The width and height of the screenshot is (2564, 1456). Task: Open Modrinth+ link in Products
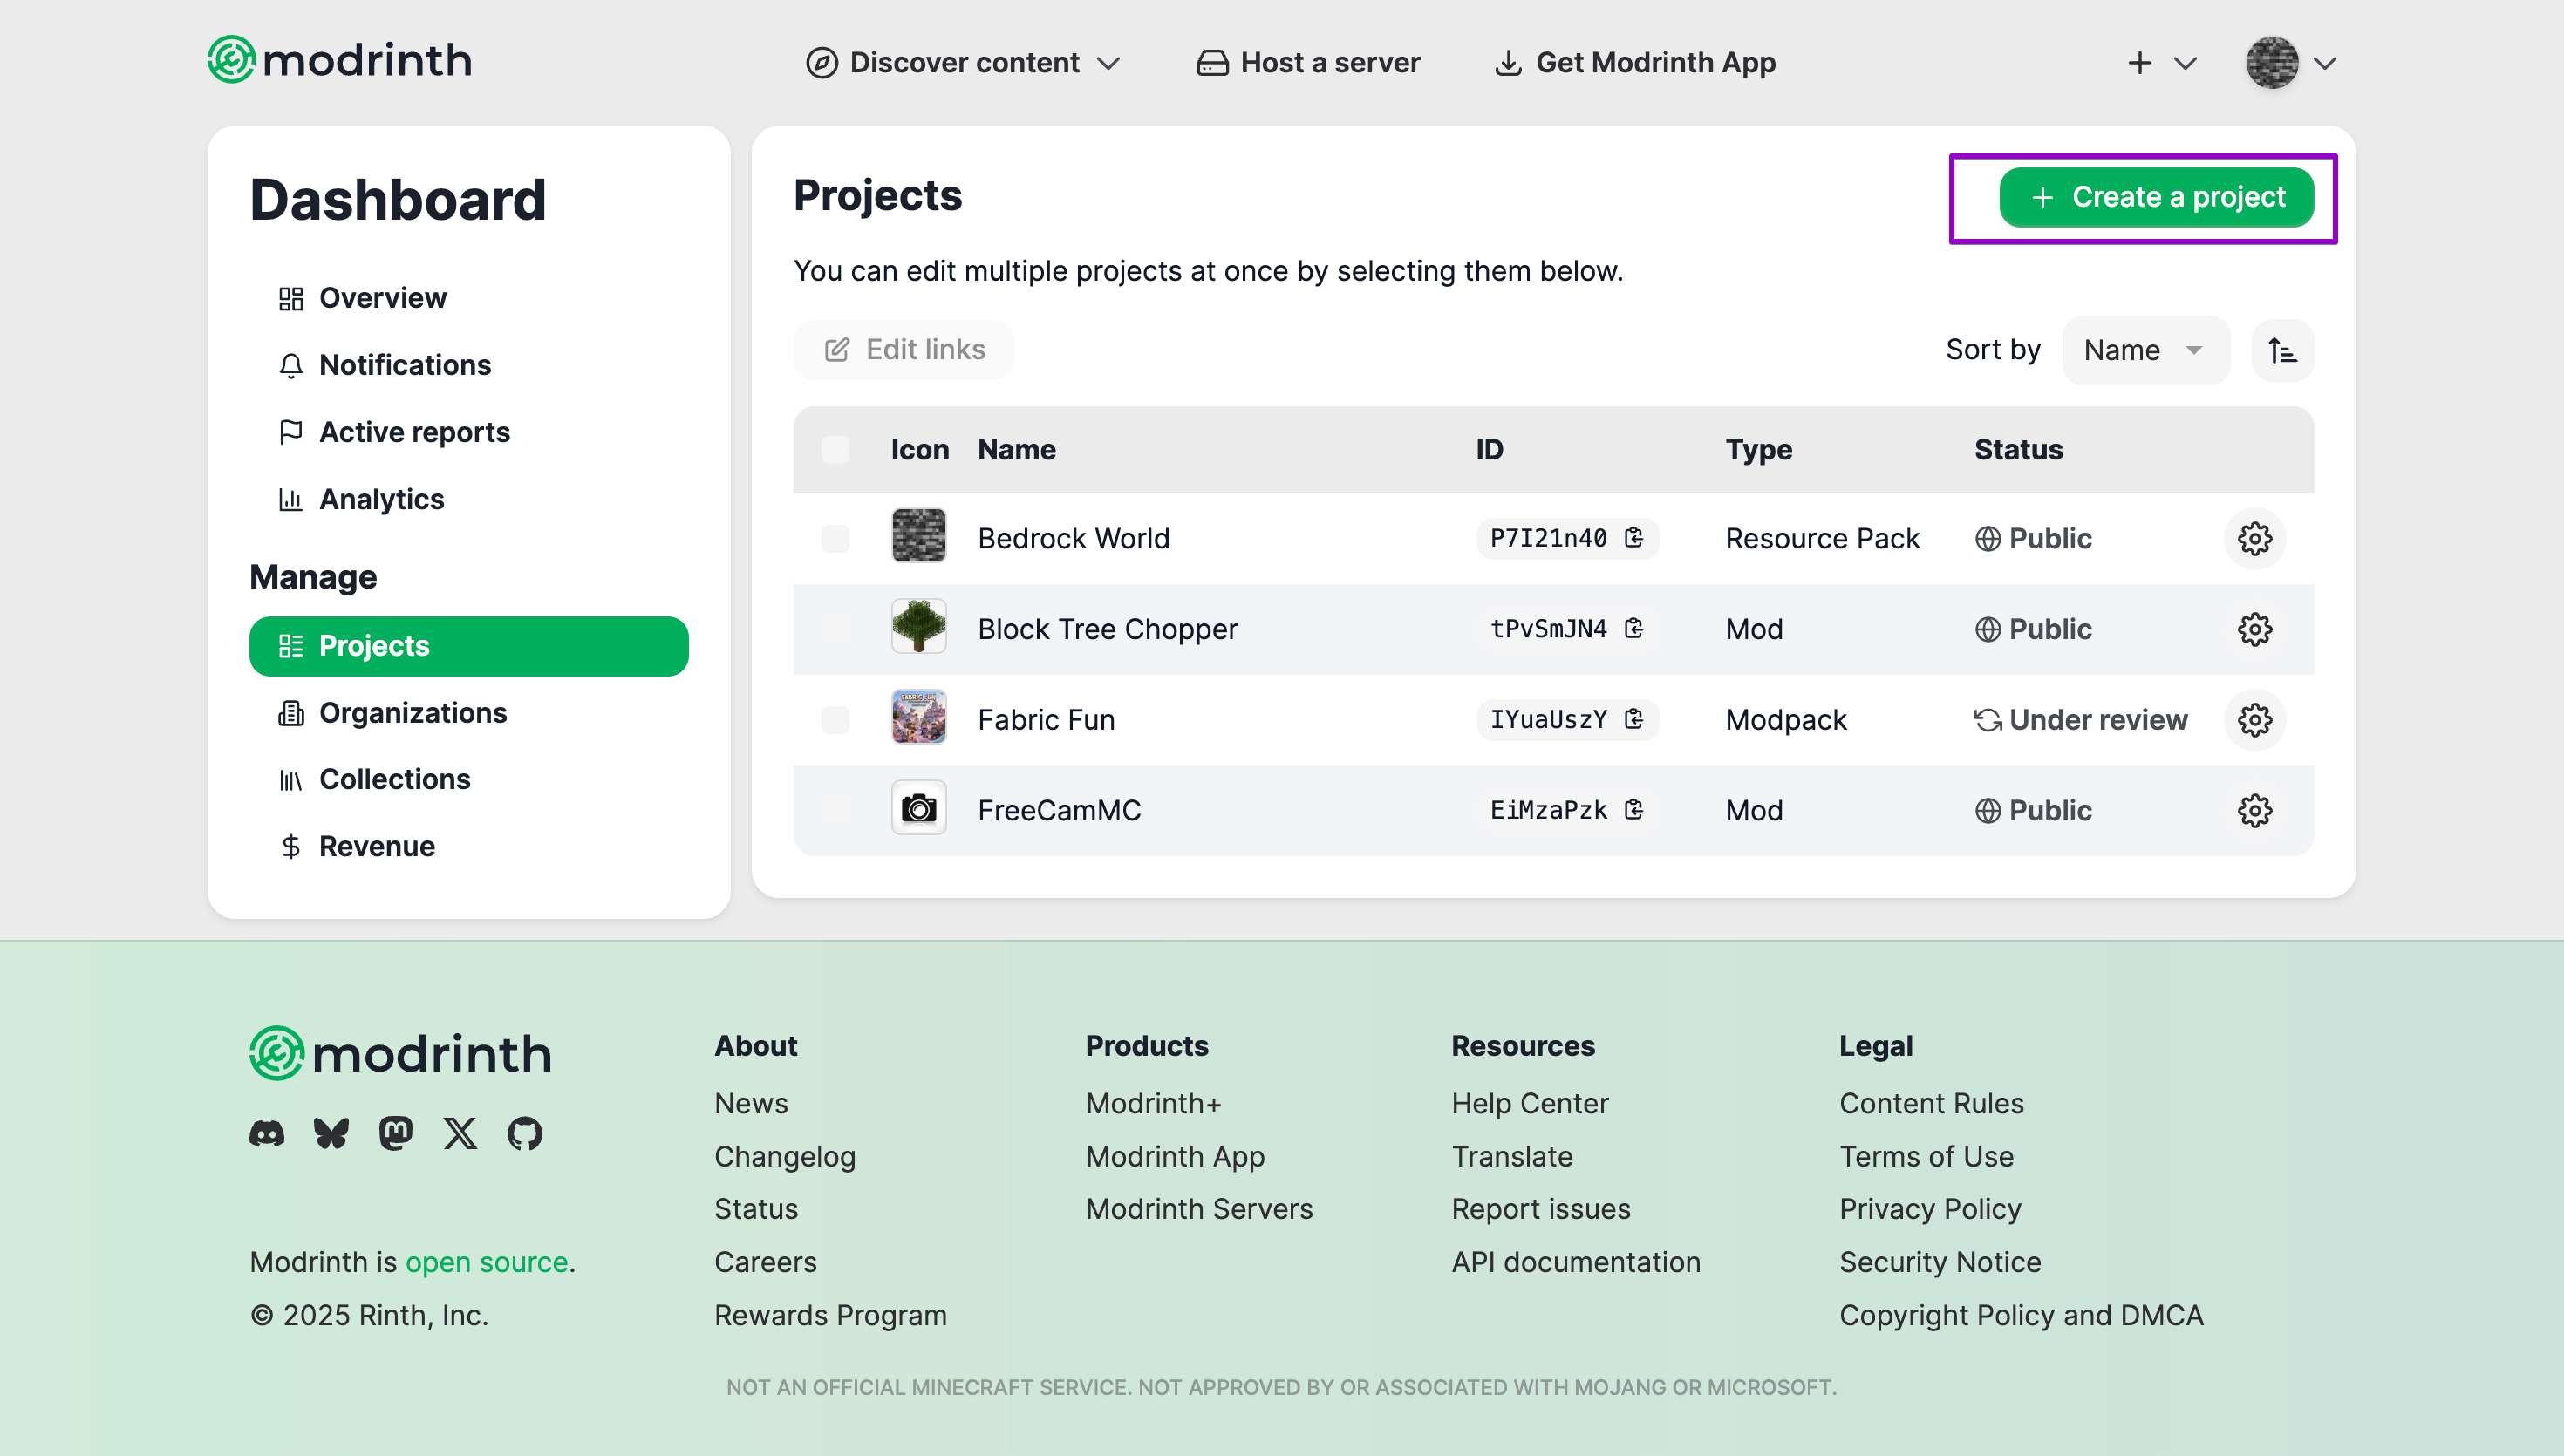tap(1153, 1104)
